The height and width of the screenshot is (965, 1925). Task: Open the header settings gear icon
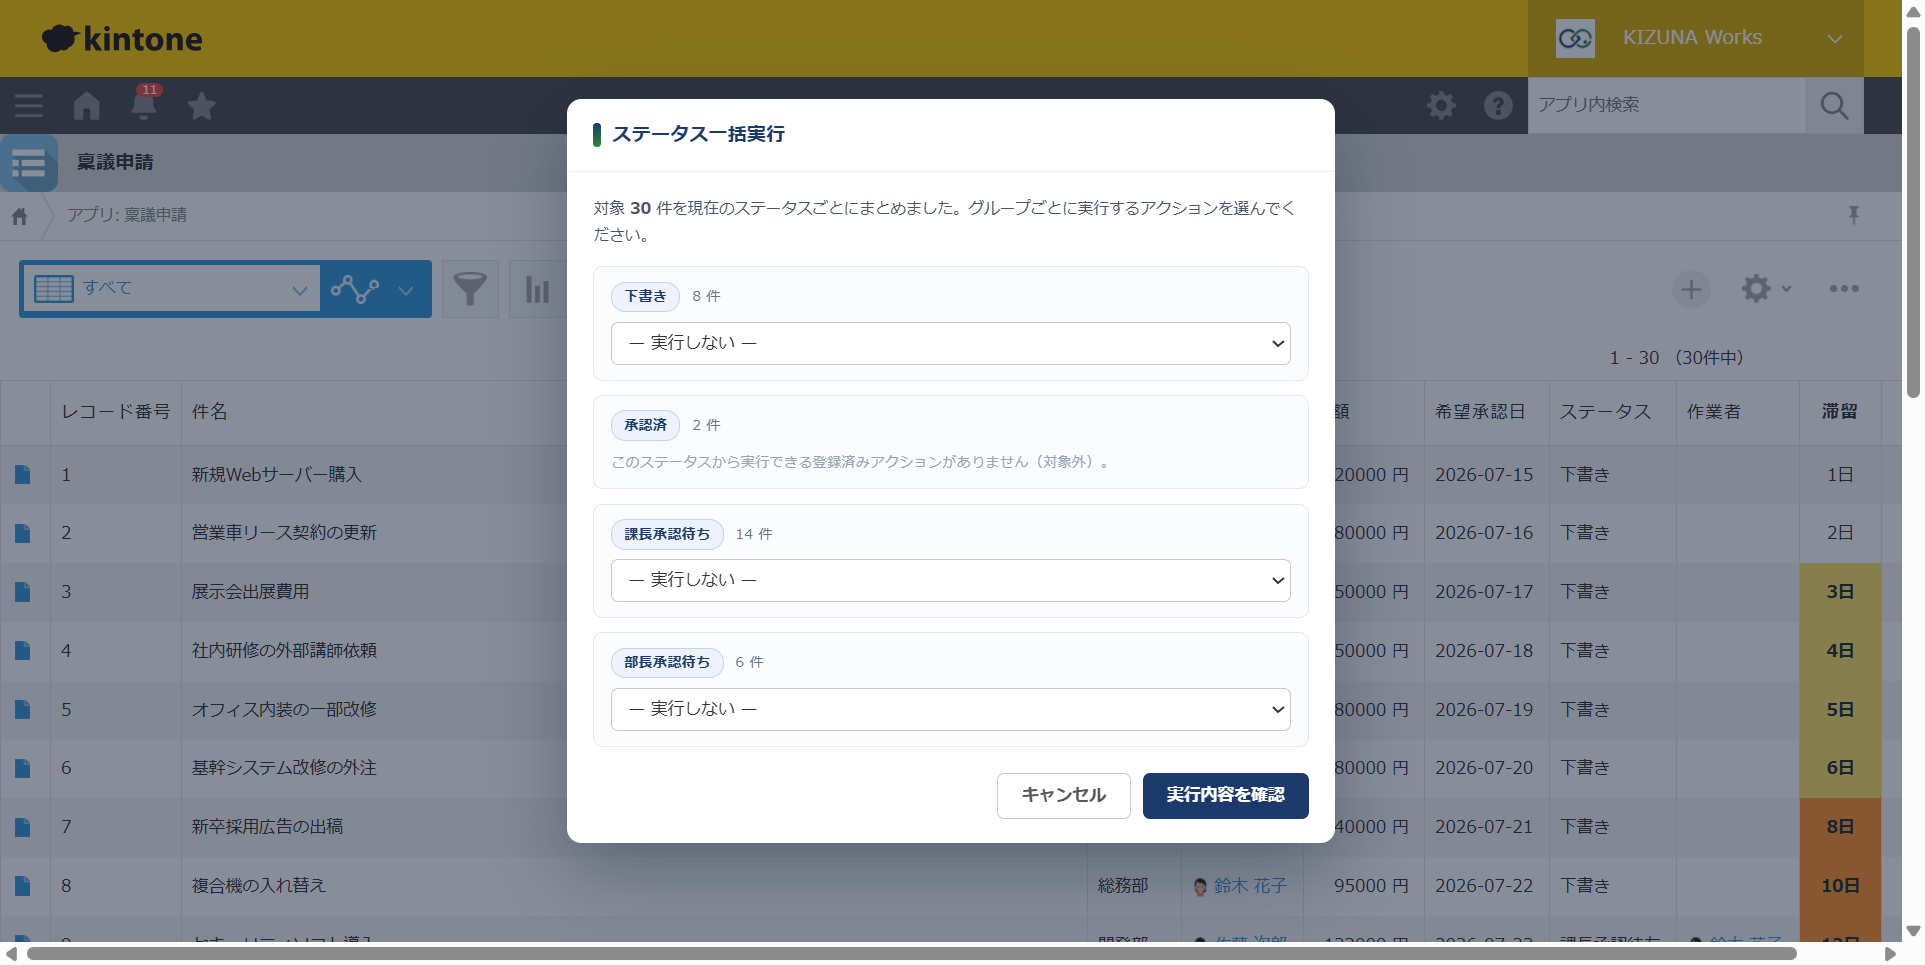(x=1441, y=105)
